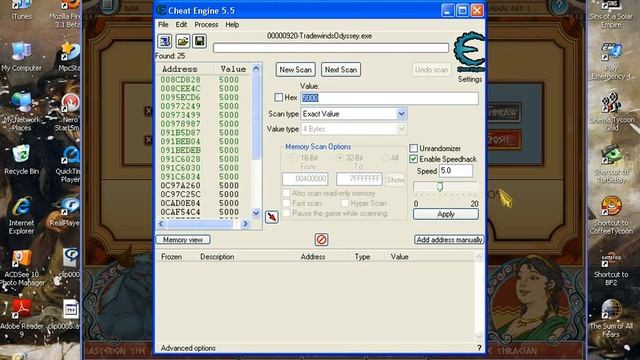Screen dimensions: 640x360
Task: Open Sins of a Solar Empire icon
Action: (x=611, y=13)
